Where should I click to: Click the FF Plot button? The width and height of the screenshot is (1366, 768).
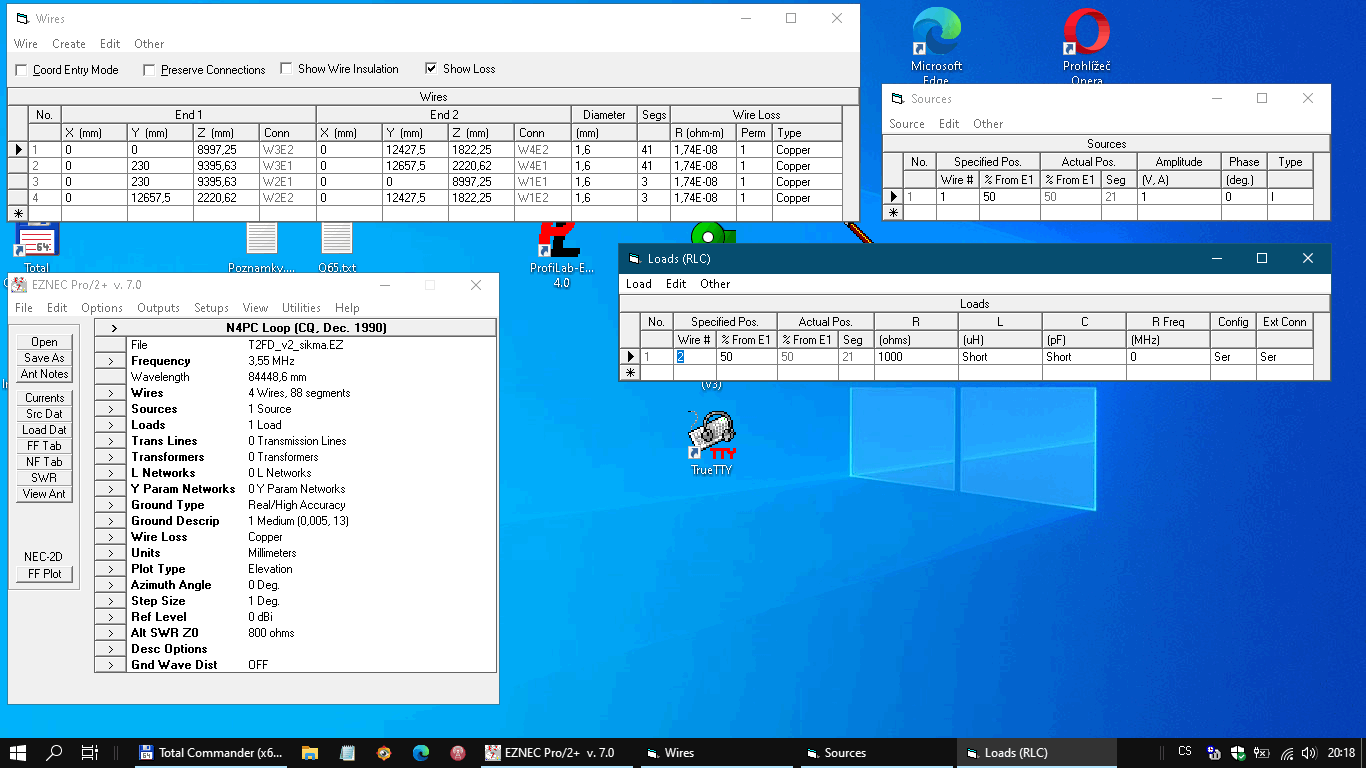click(44, 574)
